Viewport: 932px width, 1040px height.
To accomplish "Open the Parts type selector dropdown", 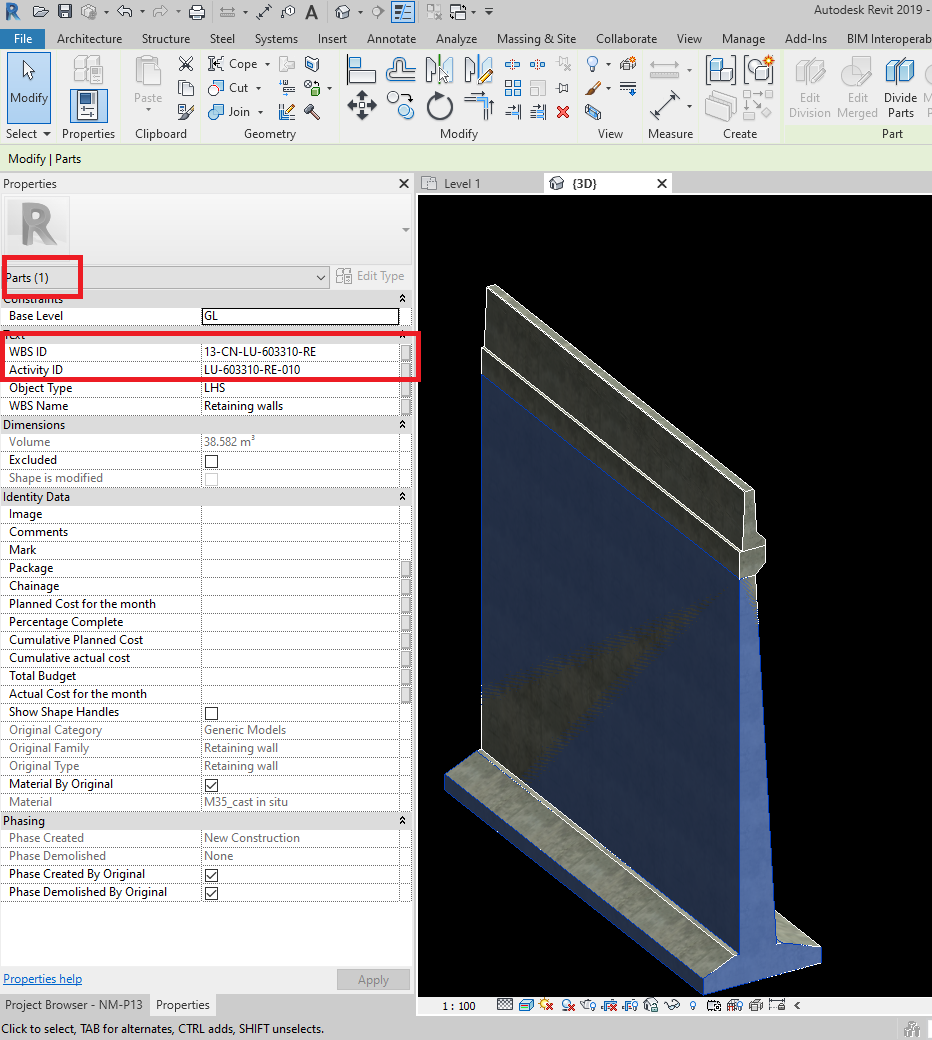I will click(319, 277).
